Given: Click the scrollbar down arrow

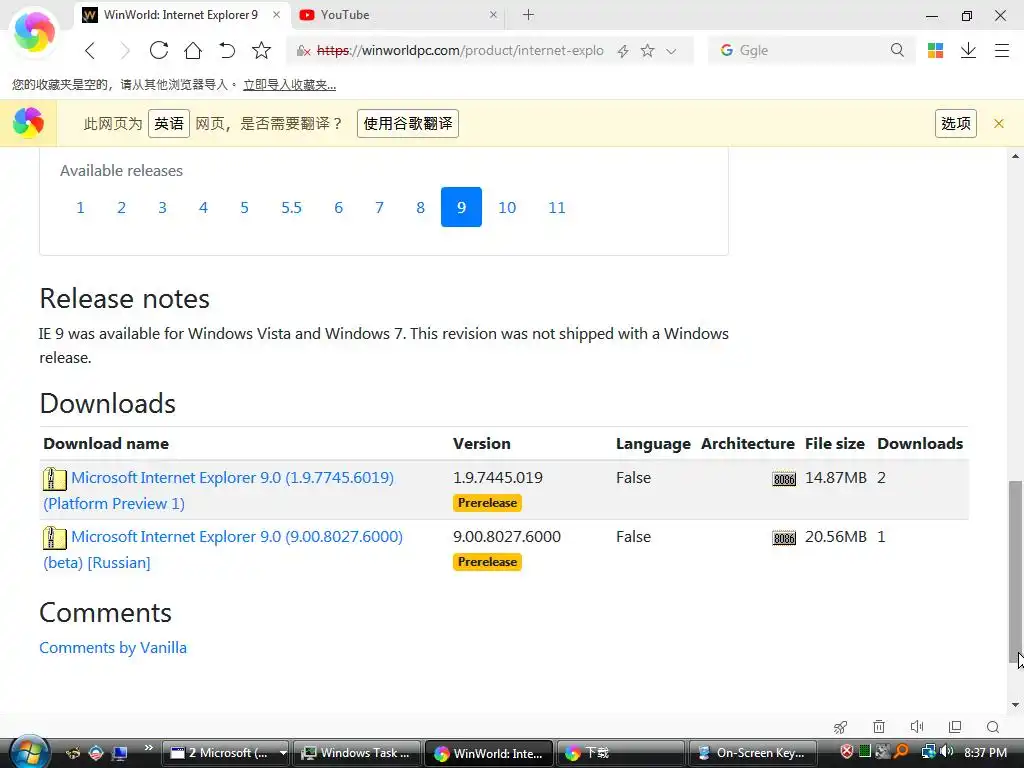Looking at the screenshot, I should tap(1015, 705).
